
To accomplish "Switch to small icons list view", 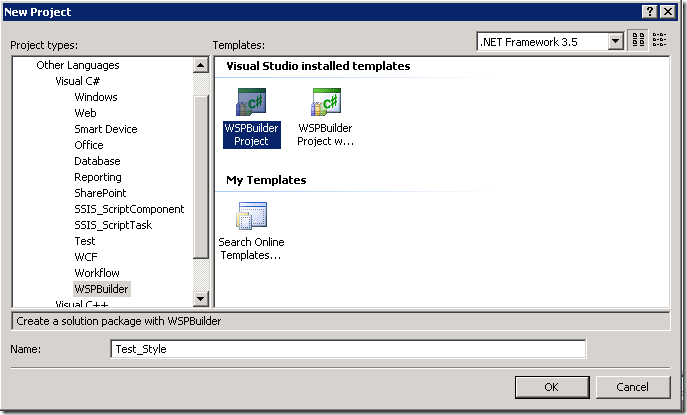I will [659, 40].
